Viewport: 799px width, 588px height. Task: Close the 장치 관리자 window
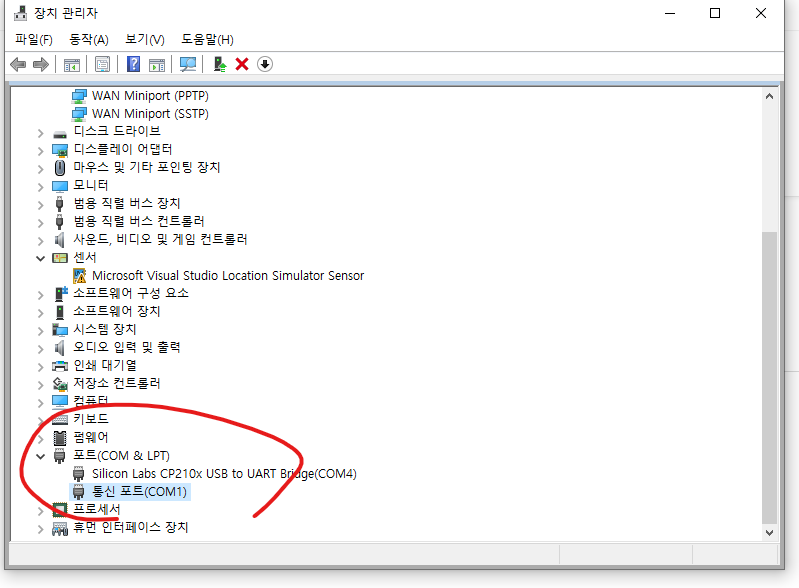pos(761,13)
